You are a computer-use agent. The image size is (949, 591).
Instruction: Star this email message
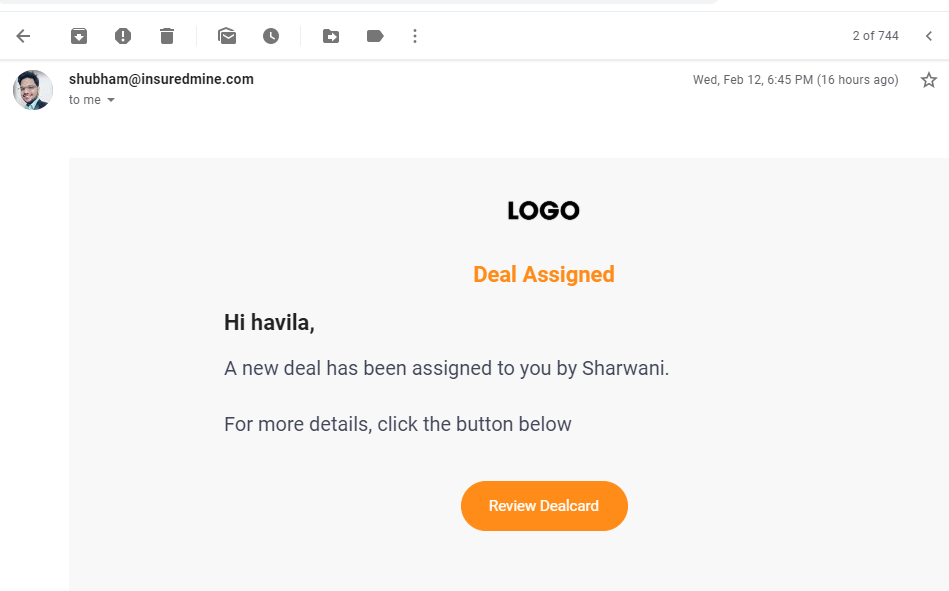click(928, 80)
